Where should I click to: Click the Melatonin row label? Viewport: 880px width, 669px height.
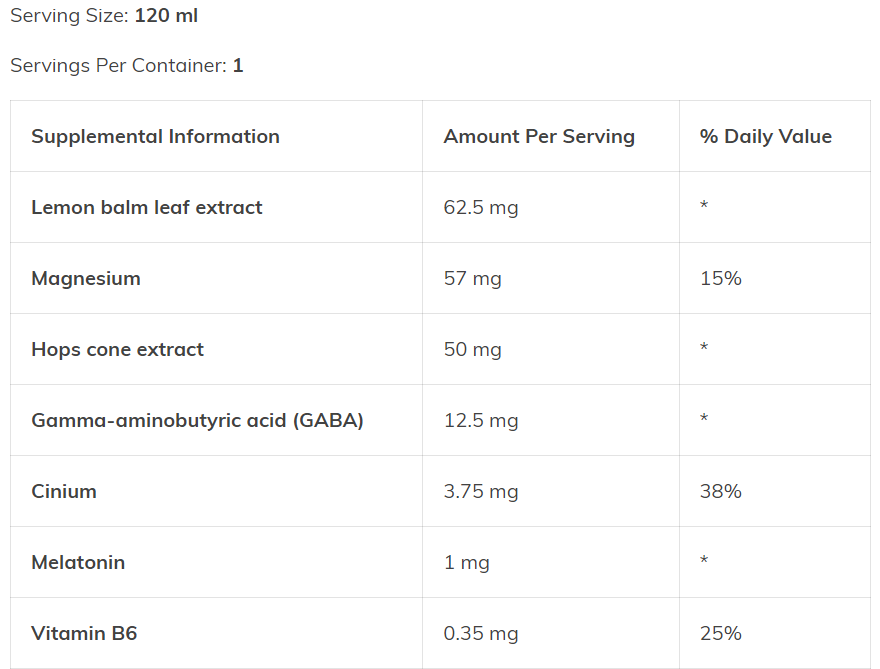point(78,562)
